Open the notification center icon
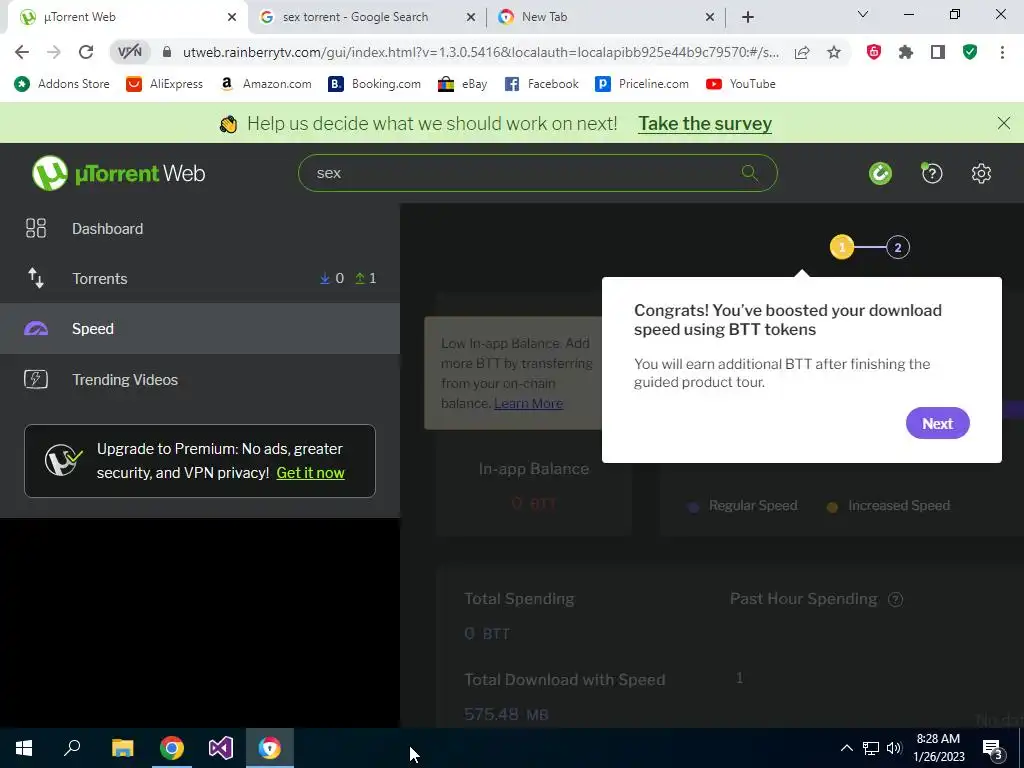The width and height of the screenshot is (1024, 768). point(993,749)
